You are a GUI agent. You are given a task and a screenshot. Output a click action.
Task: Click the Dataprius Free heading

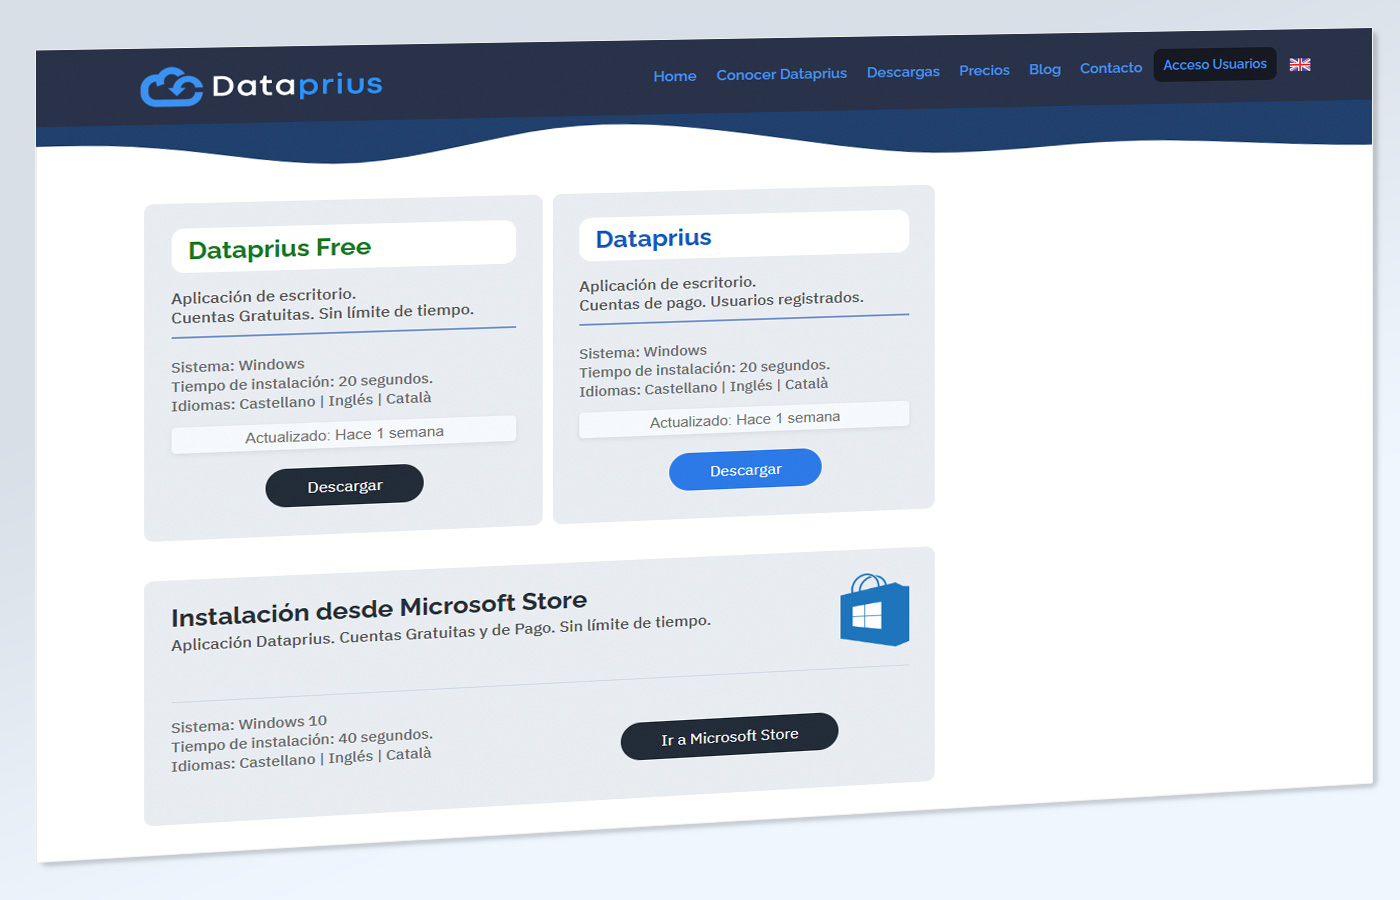(280, 246)
